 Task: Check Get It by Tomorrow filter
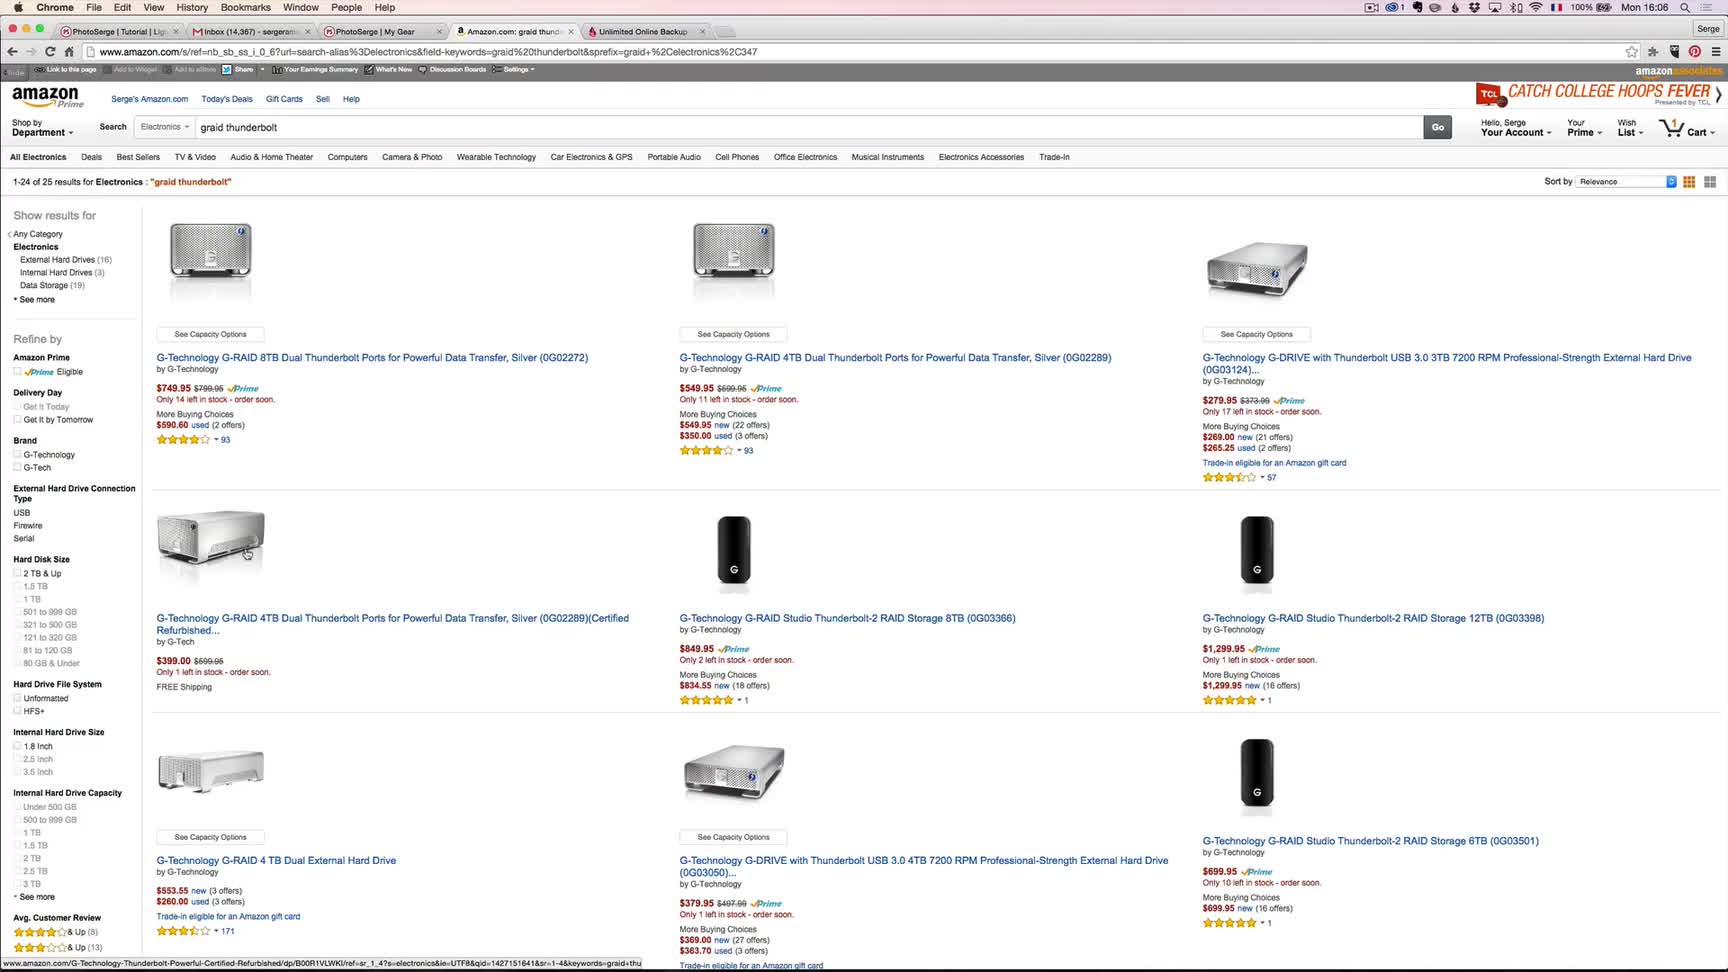(17, 420)
